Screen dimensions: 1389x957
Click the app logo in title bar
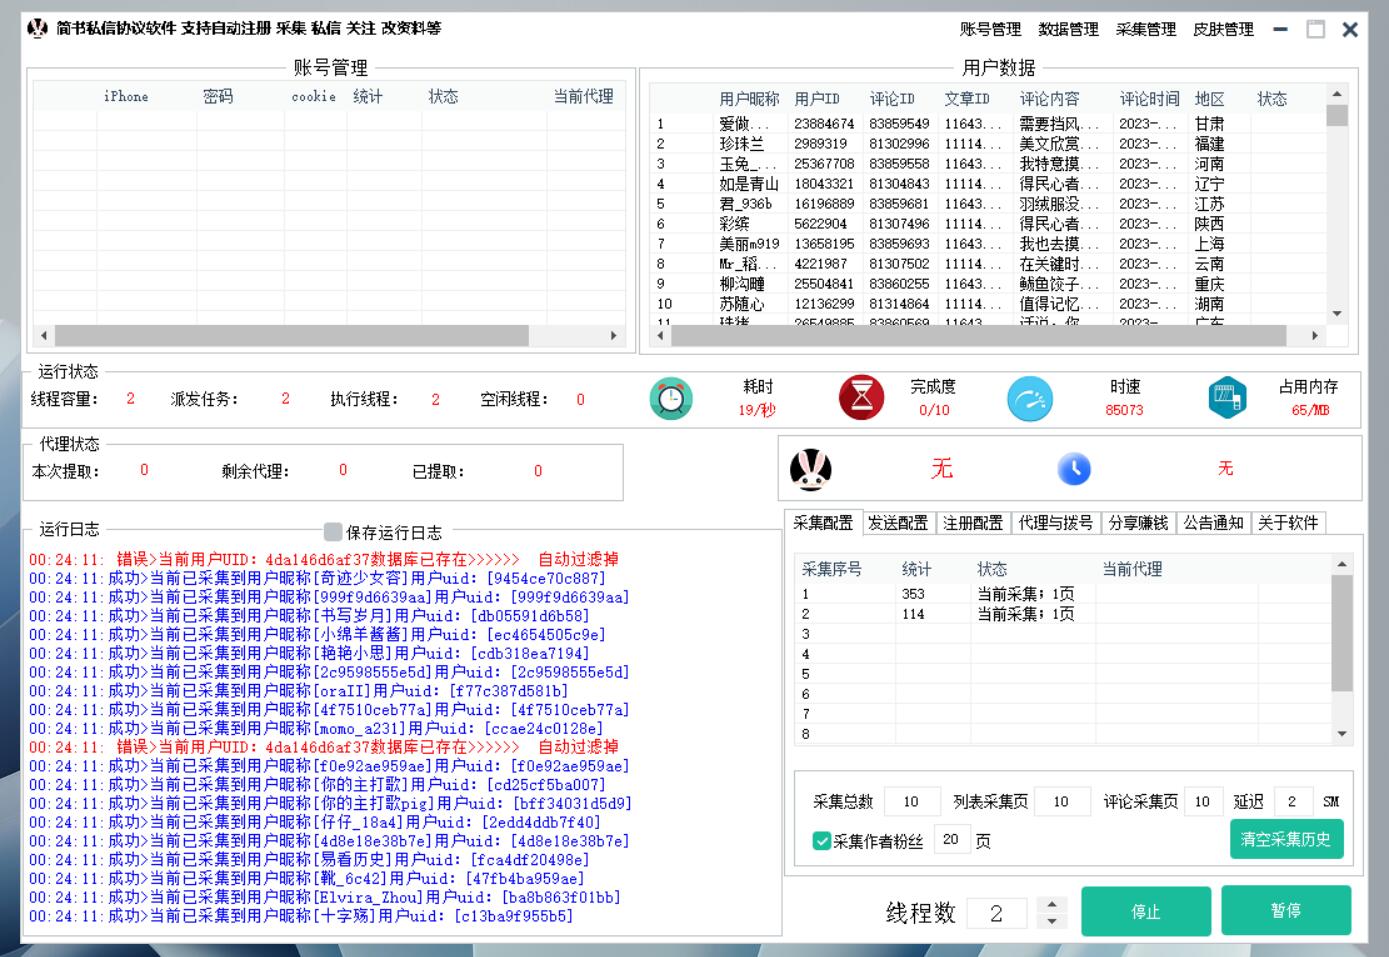pyautogui.click(x=38, y=28)
